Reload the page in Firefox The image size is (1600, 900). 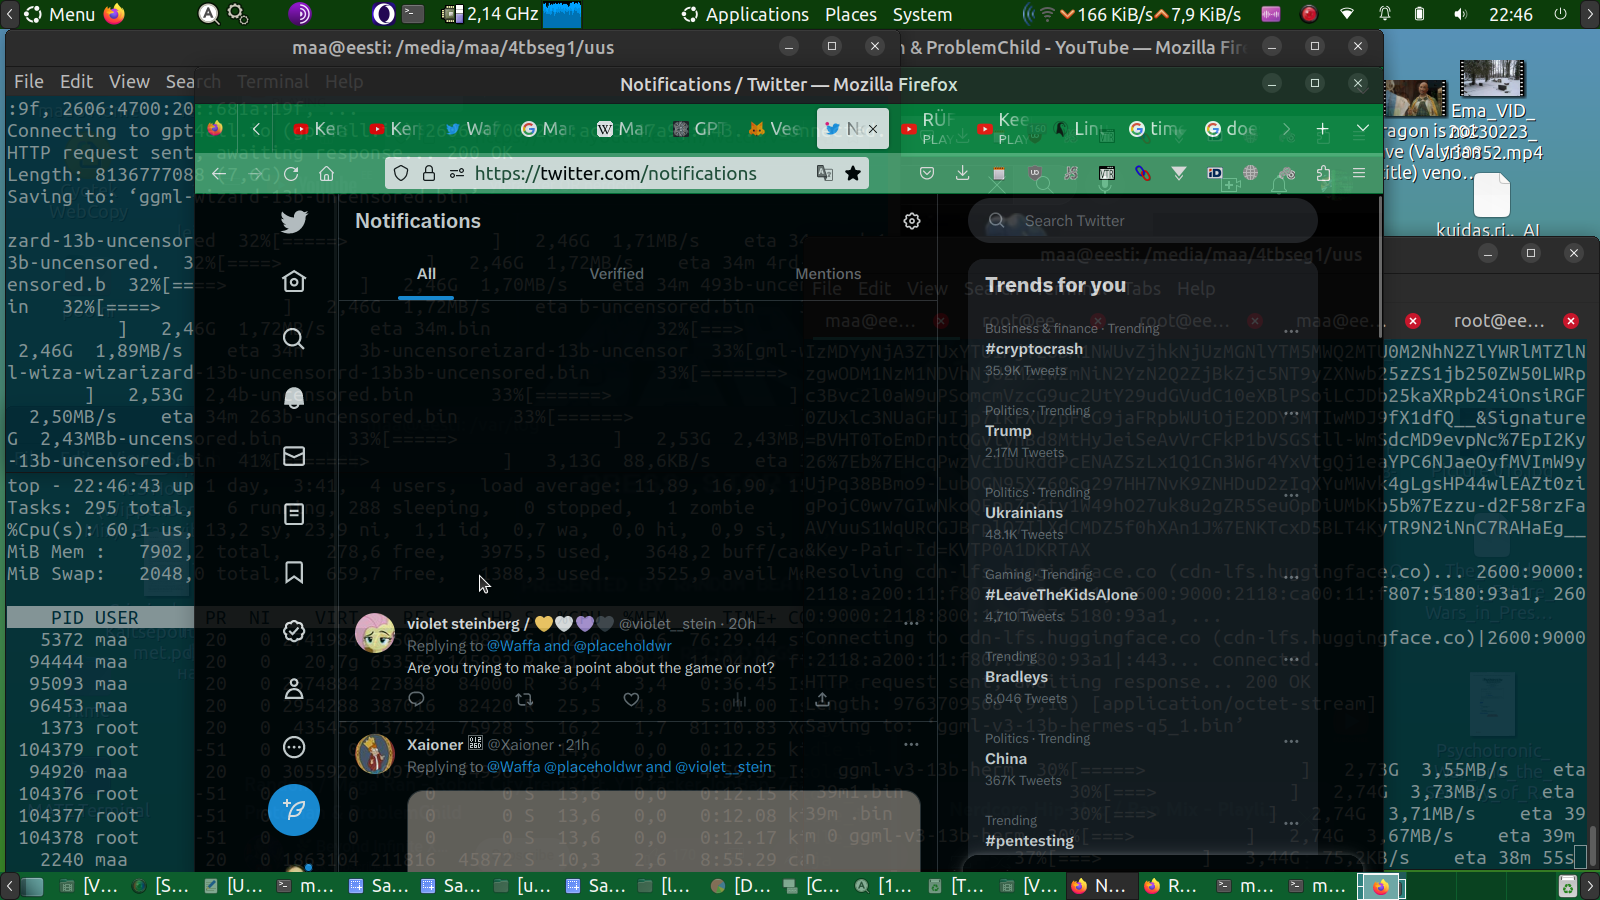[x=291, y=173]
